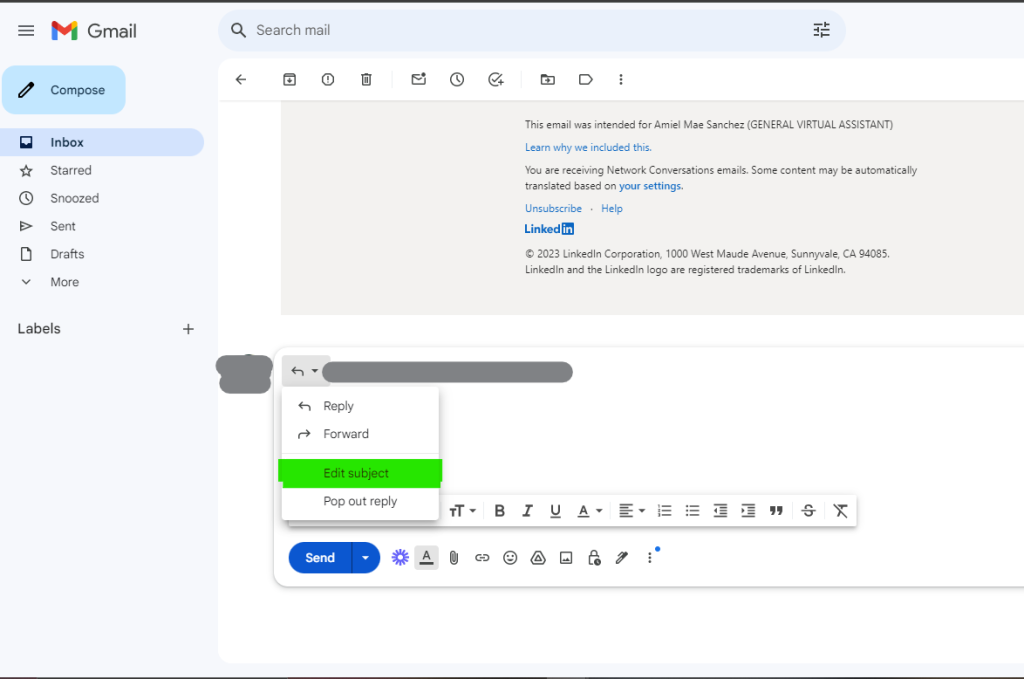Go back to inbox with back arrow

241,80
